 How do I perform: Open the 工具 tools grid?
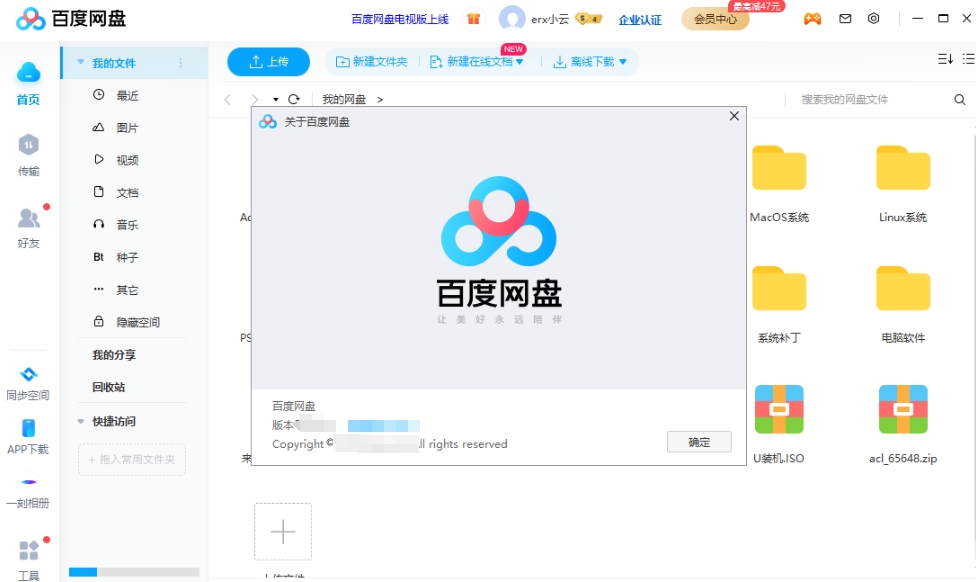click(x=28, y=550)
